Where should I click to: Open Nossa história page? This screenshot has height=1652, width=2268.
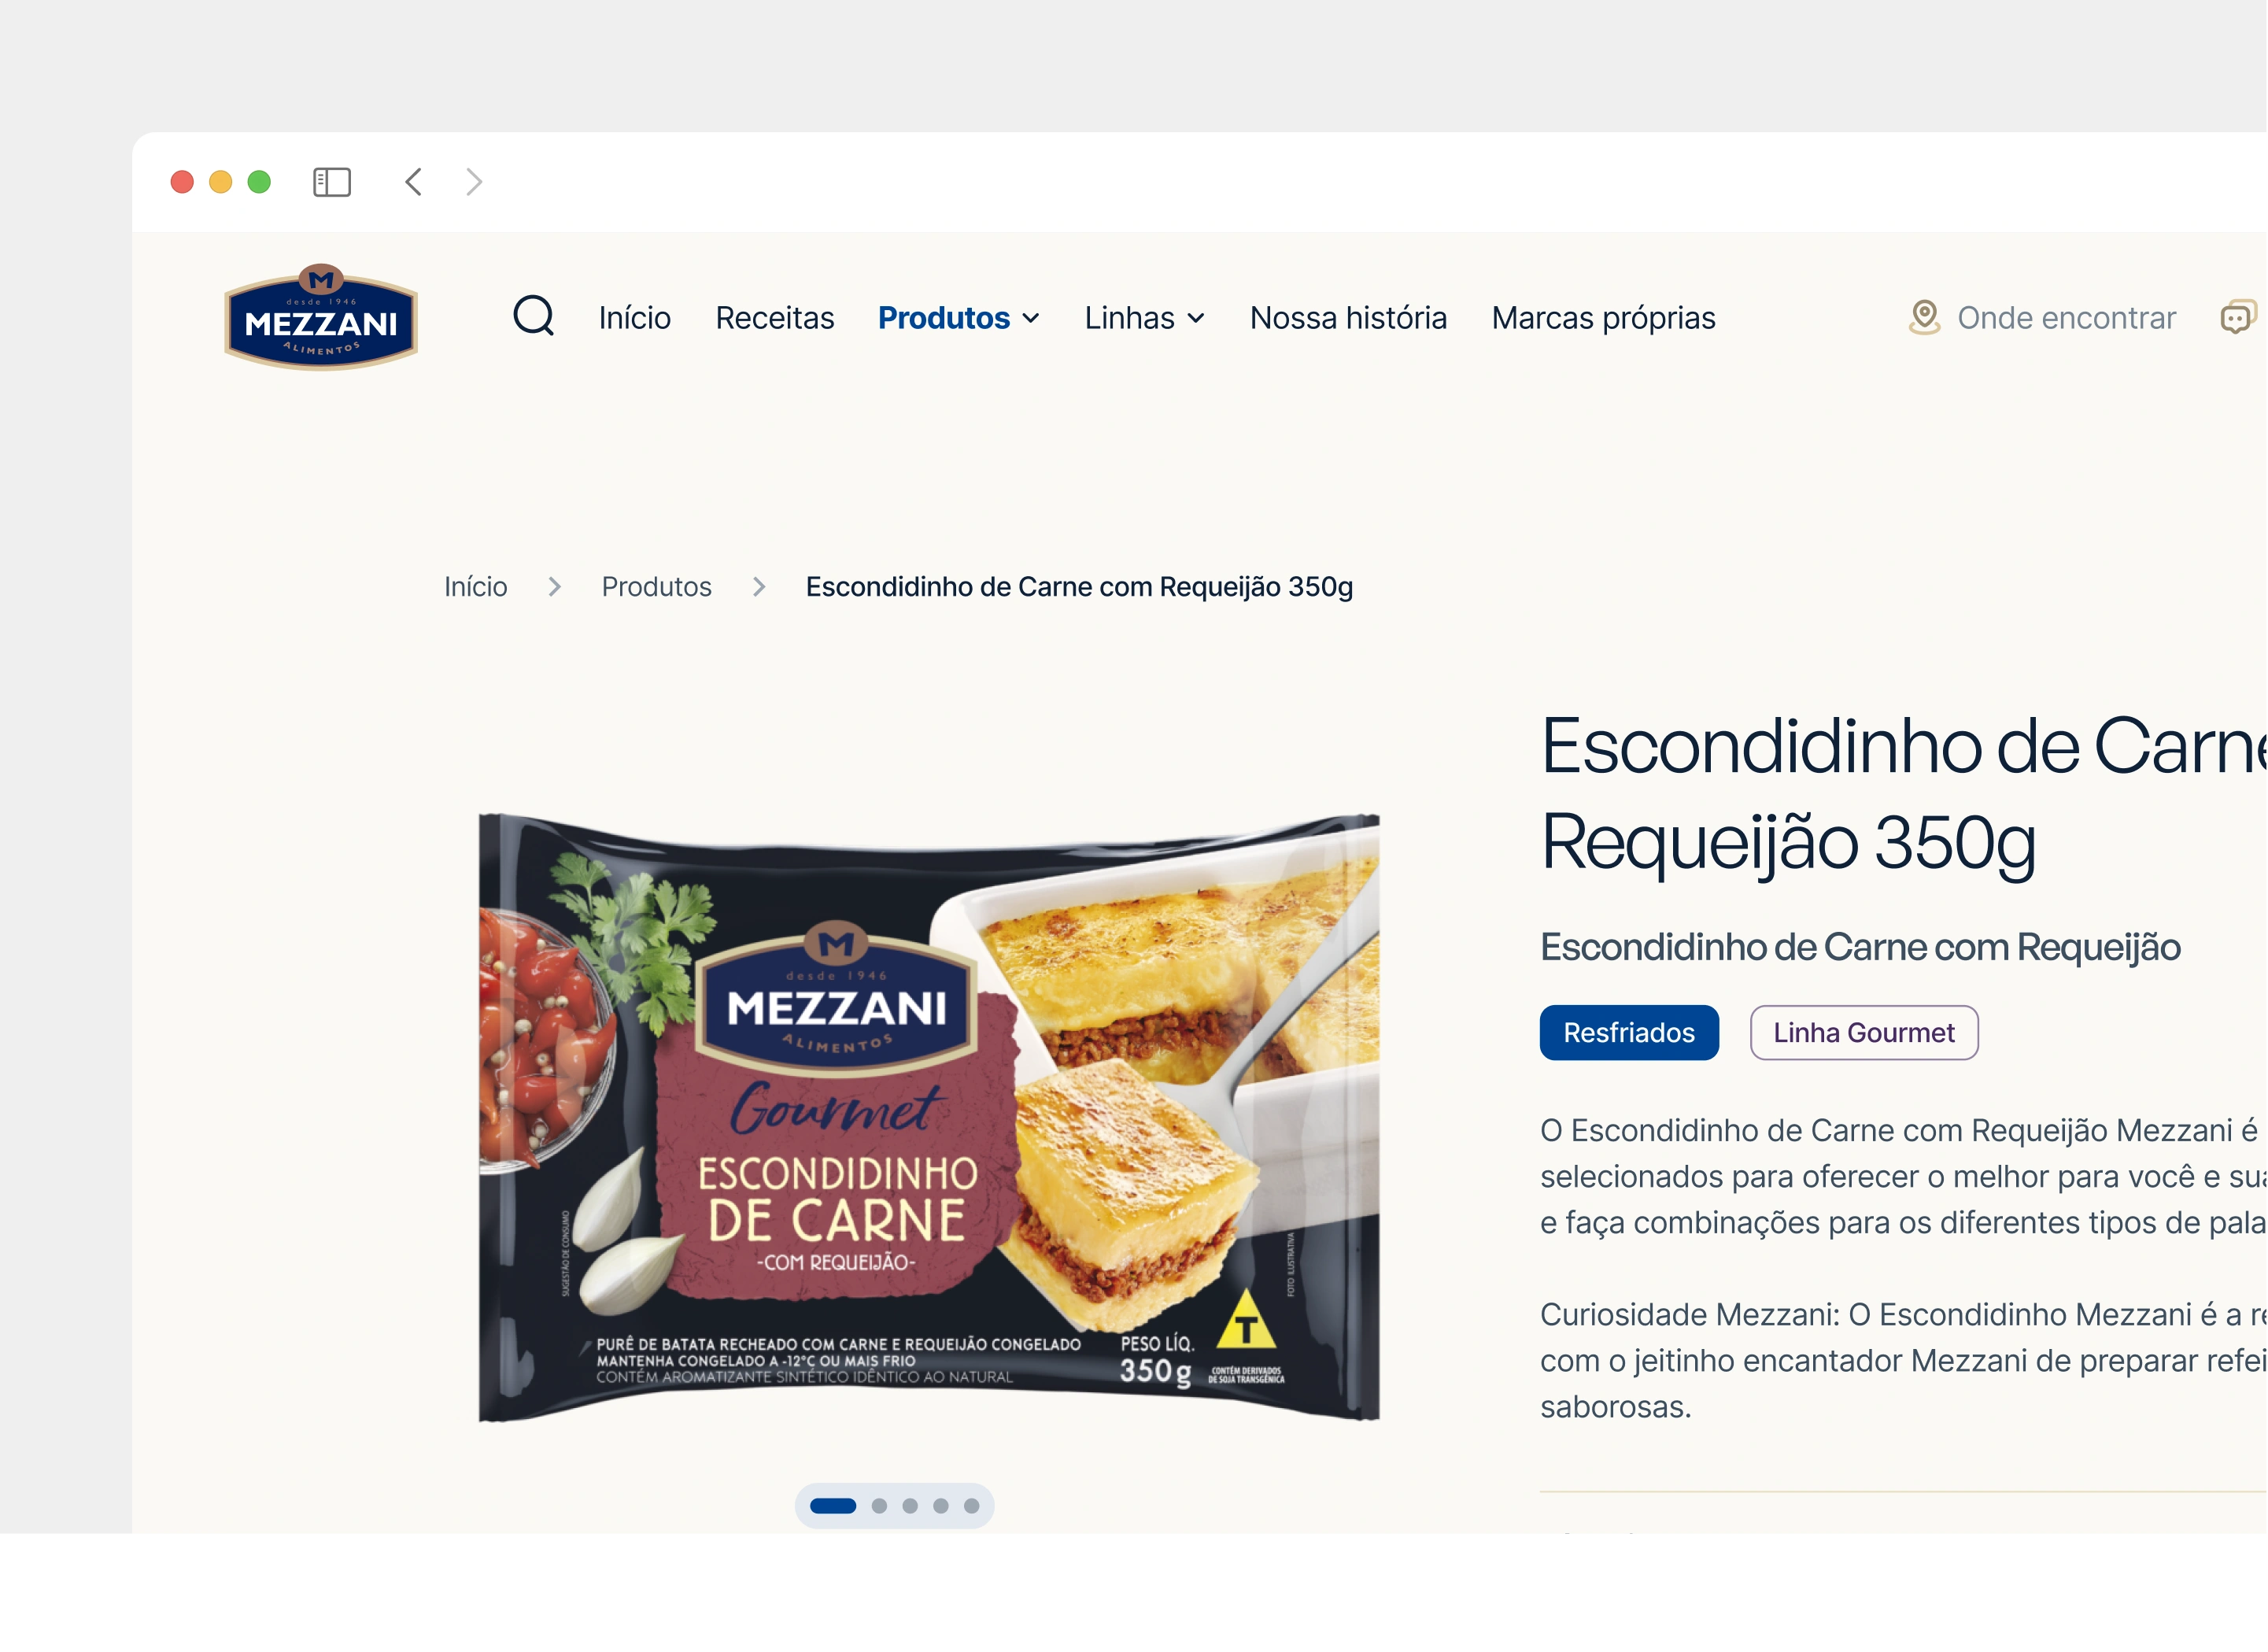click(1348, 318)
